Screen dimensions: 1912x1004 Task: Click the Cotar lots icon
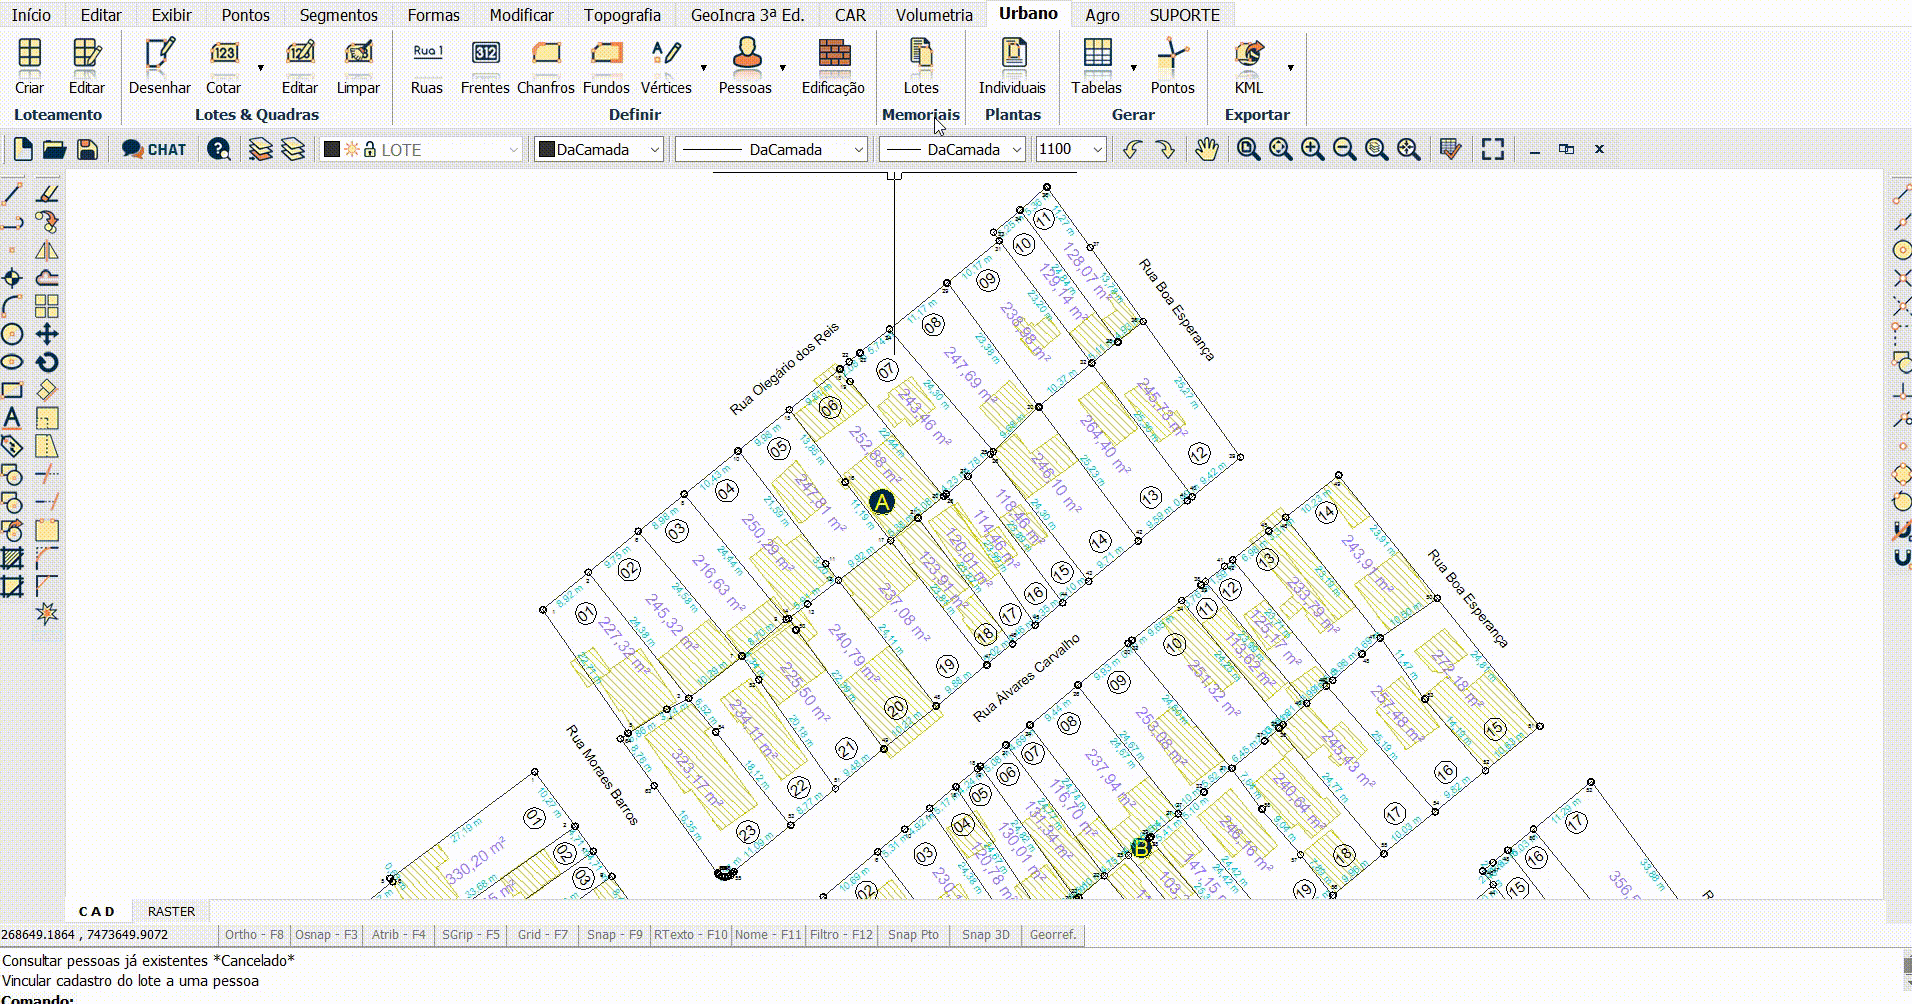click(223, 66)
